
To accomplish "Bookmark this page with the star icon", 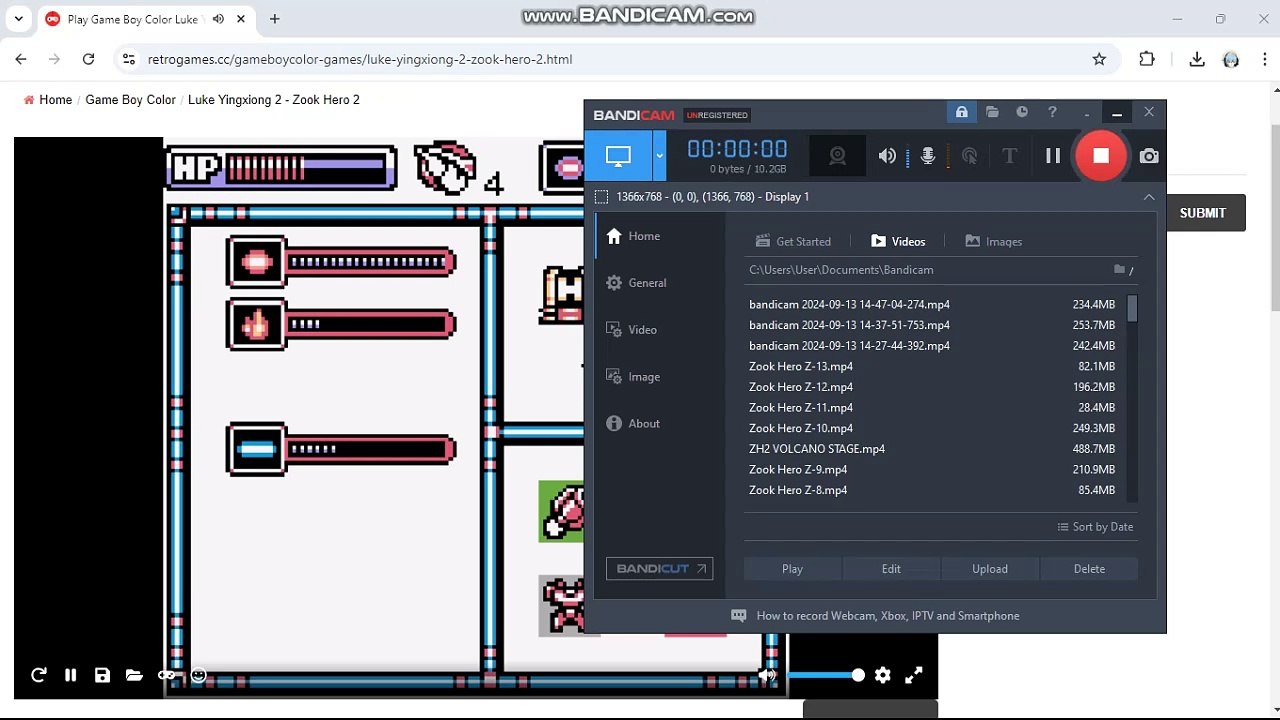I will click(x=1099, y=59).
